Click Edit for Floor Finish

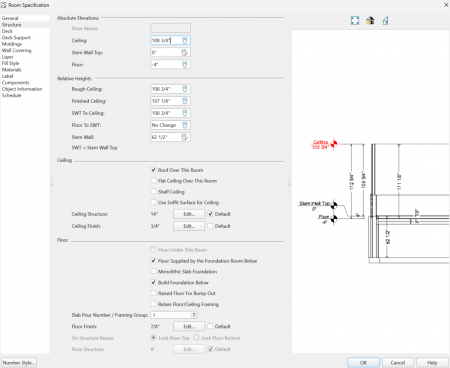tap(189, 326)
